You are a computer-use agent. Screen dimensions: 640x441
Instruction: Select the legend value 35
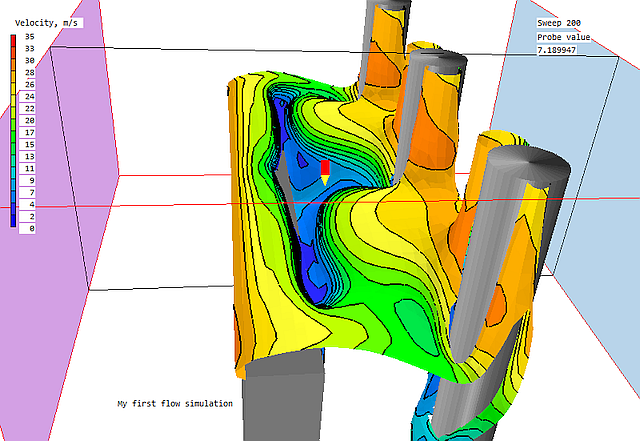(30, 37)
